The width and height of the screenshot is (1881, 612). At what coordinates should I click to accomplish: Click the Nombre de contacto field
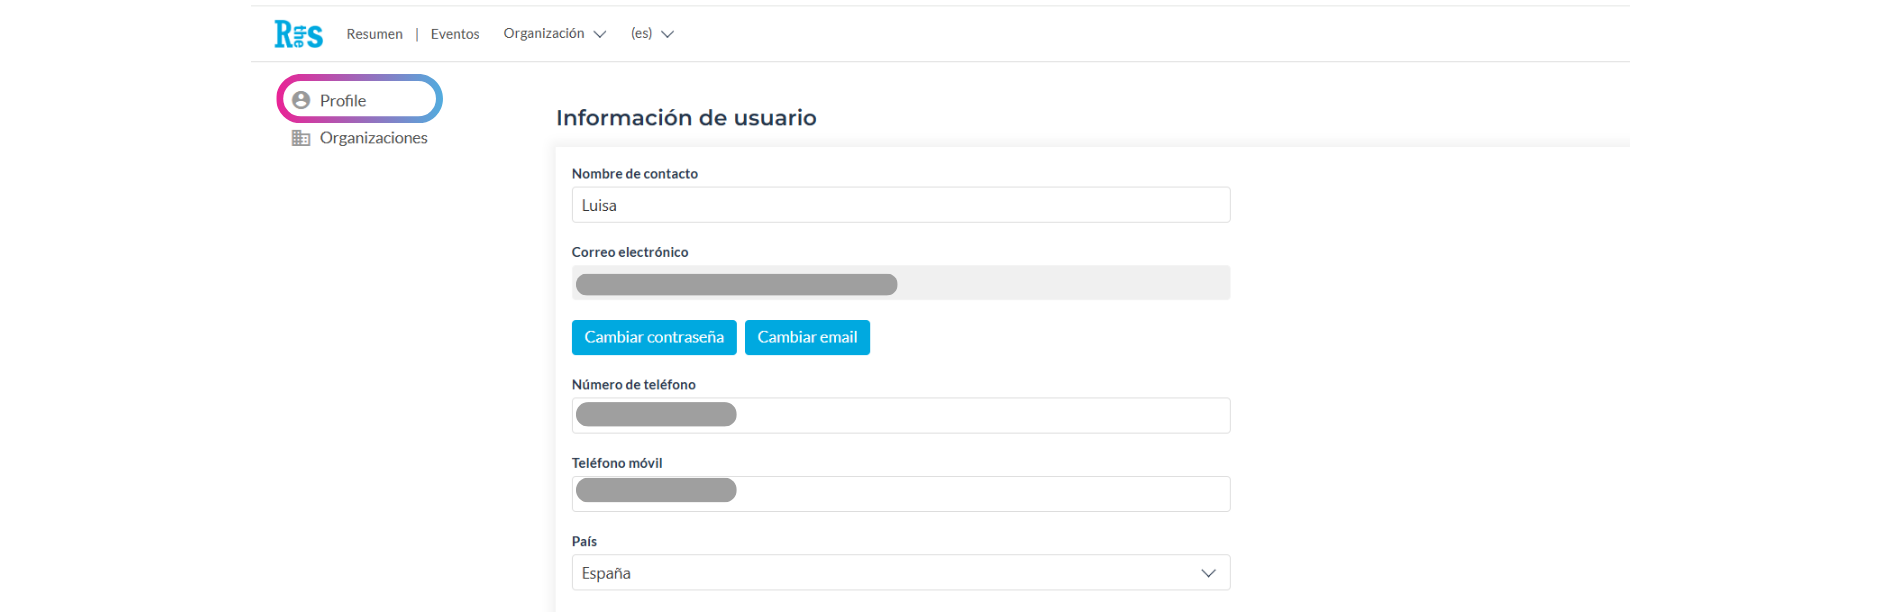tap(901, 205)
